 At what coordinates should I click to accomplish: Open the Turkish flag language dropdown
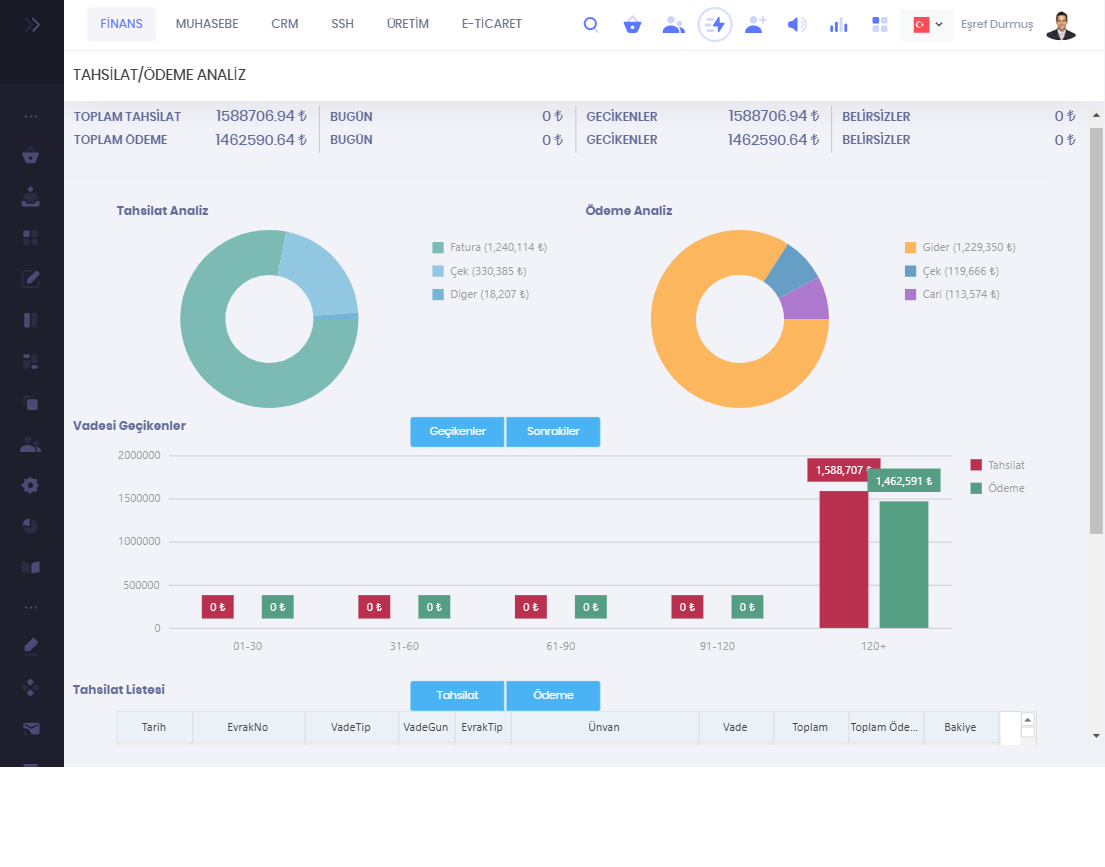927,25
